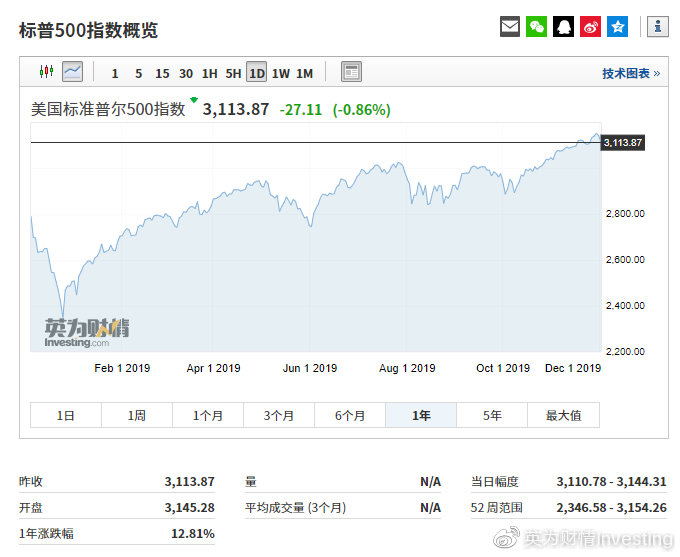The image size is (680, 557).
Task: Click the 美国标准普尔500指数 title
Action: 108,109
